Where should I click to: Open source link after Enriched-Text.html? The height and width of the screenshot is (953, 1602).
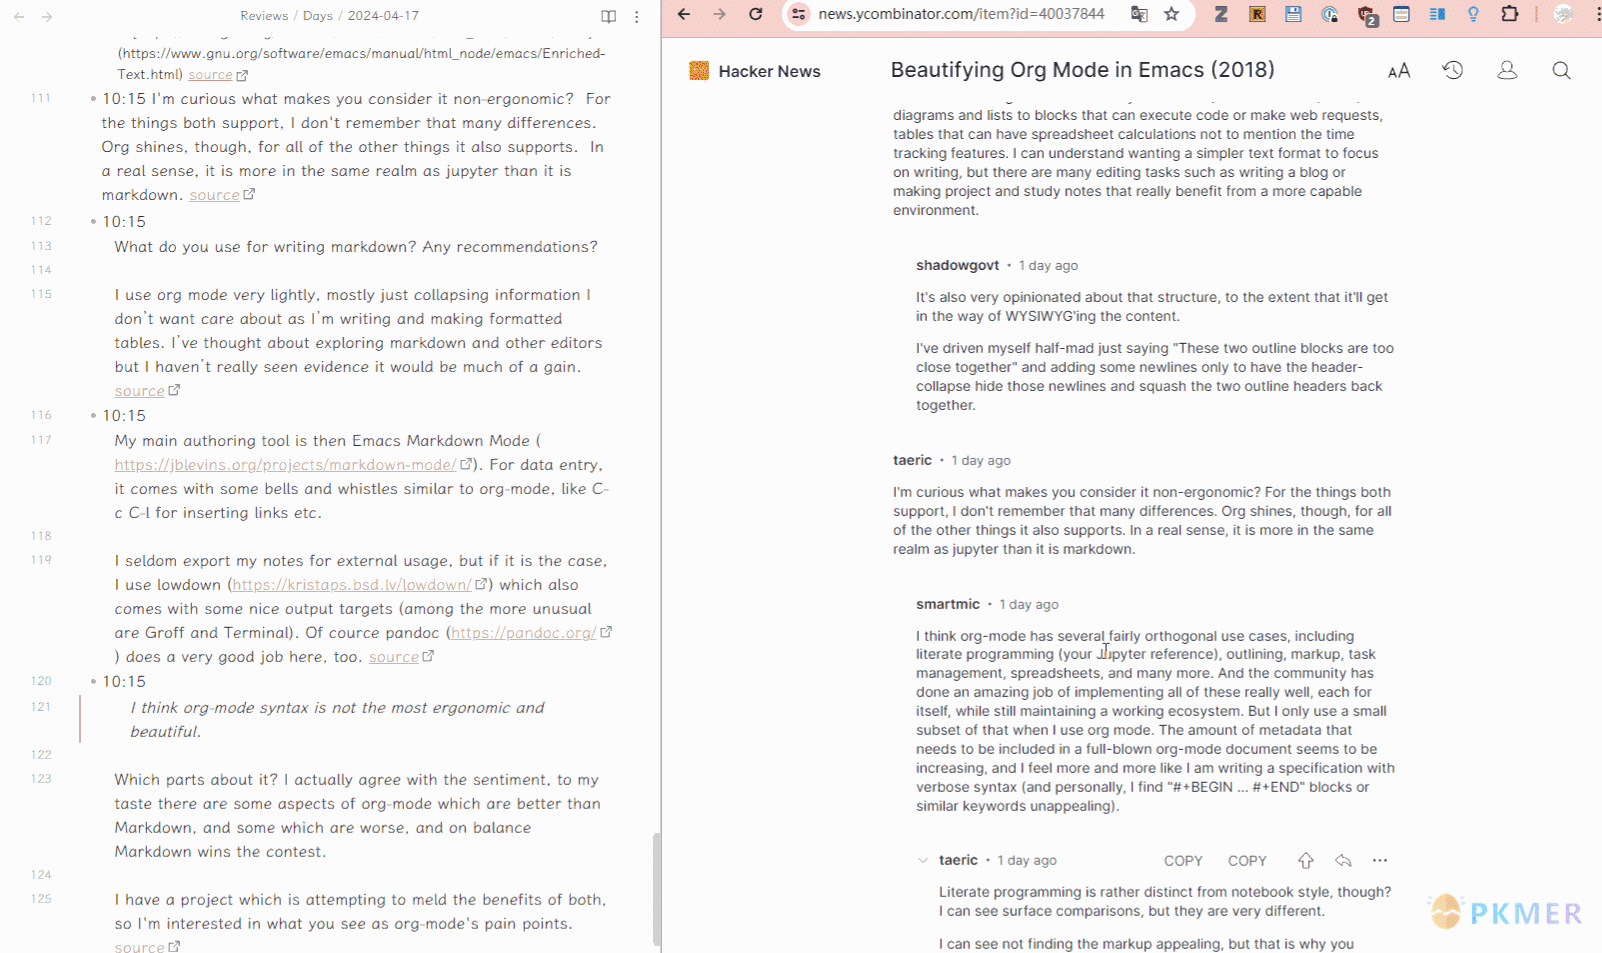click(210, 75)
